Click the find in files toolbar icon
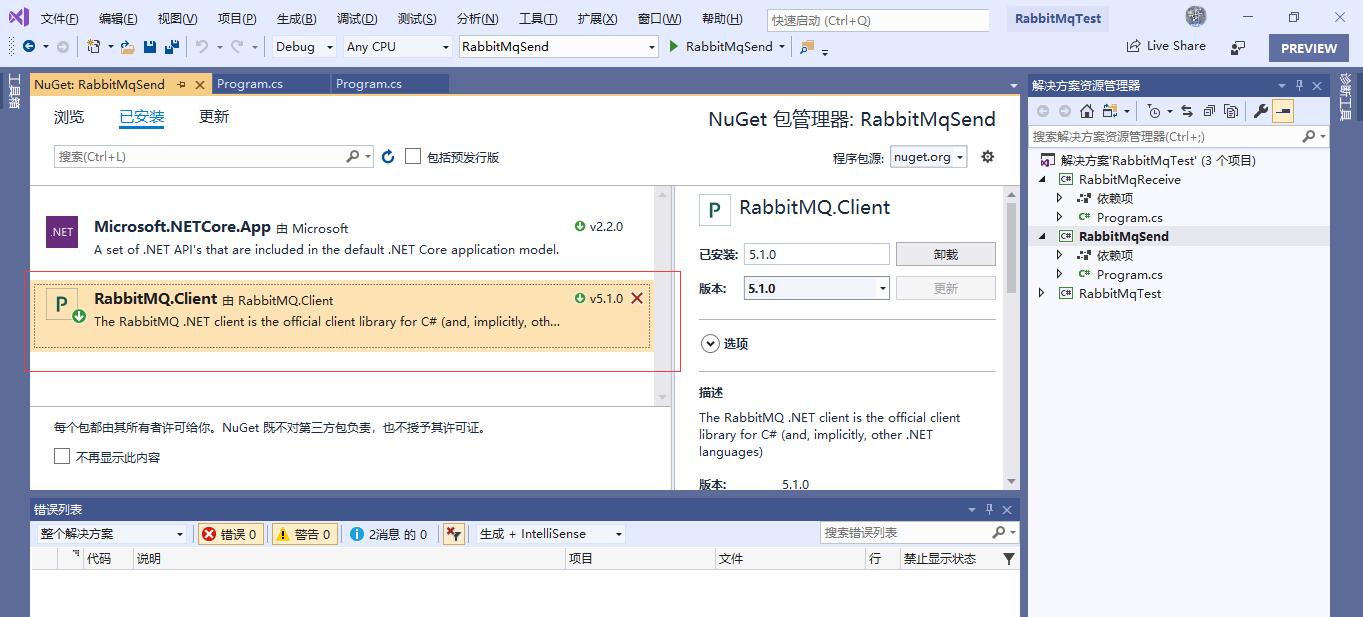1363x617 pixels. click(x=807, y=47)
